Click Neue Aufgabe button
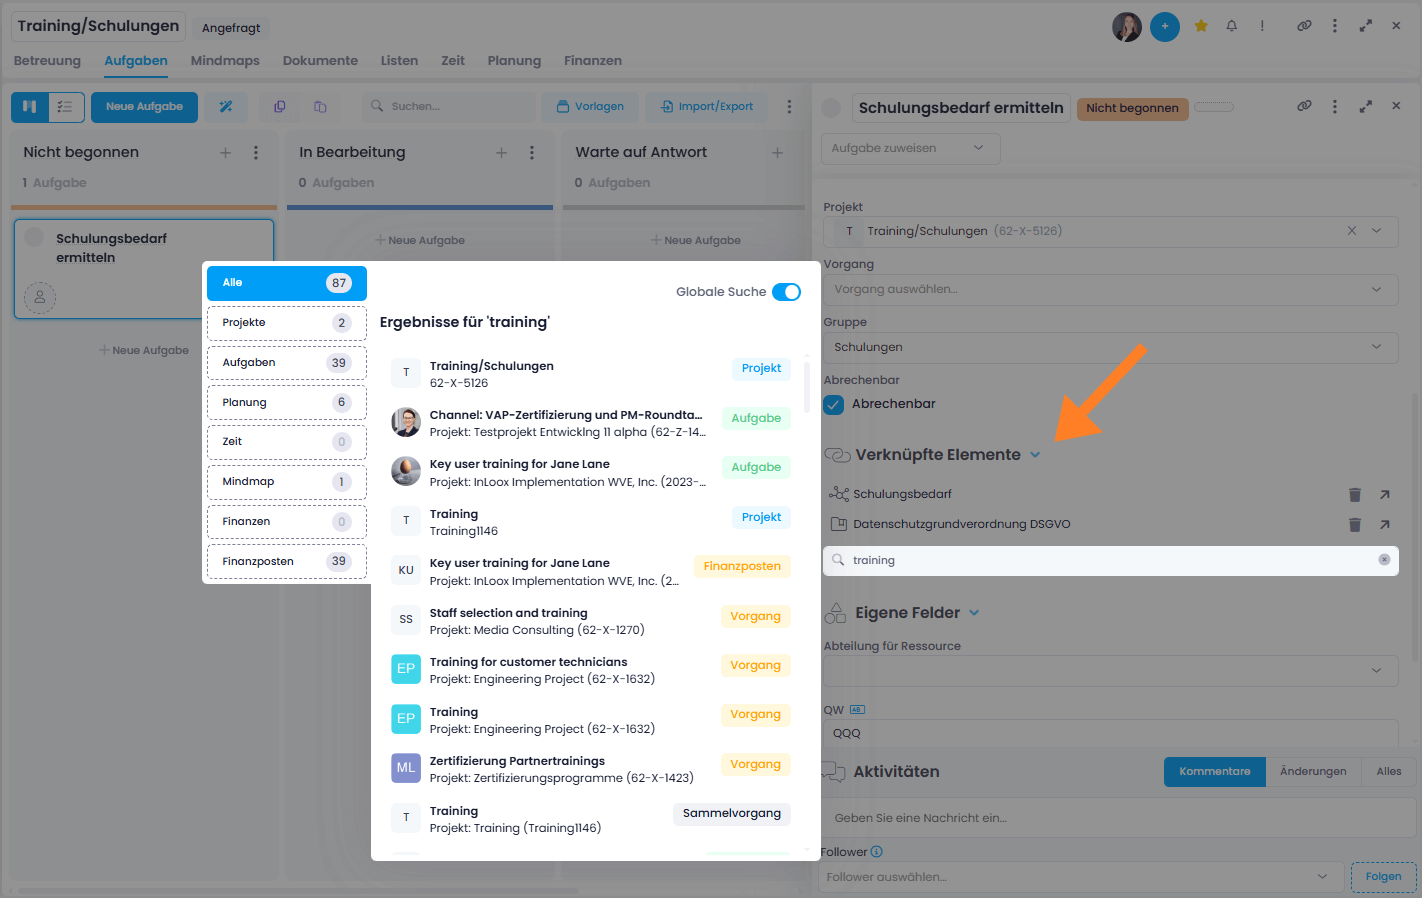The image size is (1422, 898). point(144,107)
